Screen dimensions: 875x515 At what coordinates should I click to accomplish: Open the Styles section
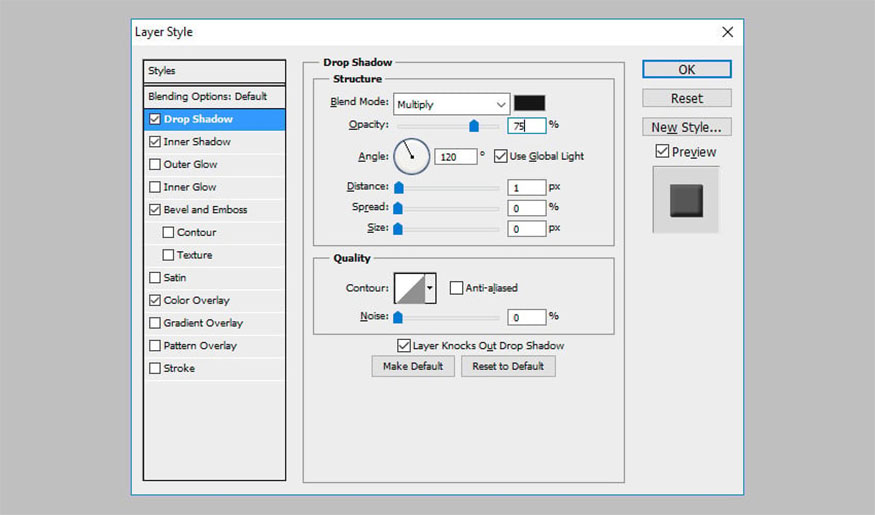coord(162,71)
